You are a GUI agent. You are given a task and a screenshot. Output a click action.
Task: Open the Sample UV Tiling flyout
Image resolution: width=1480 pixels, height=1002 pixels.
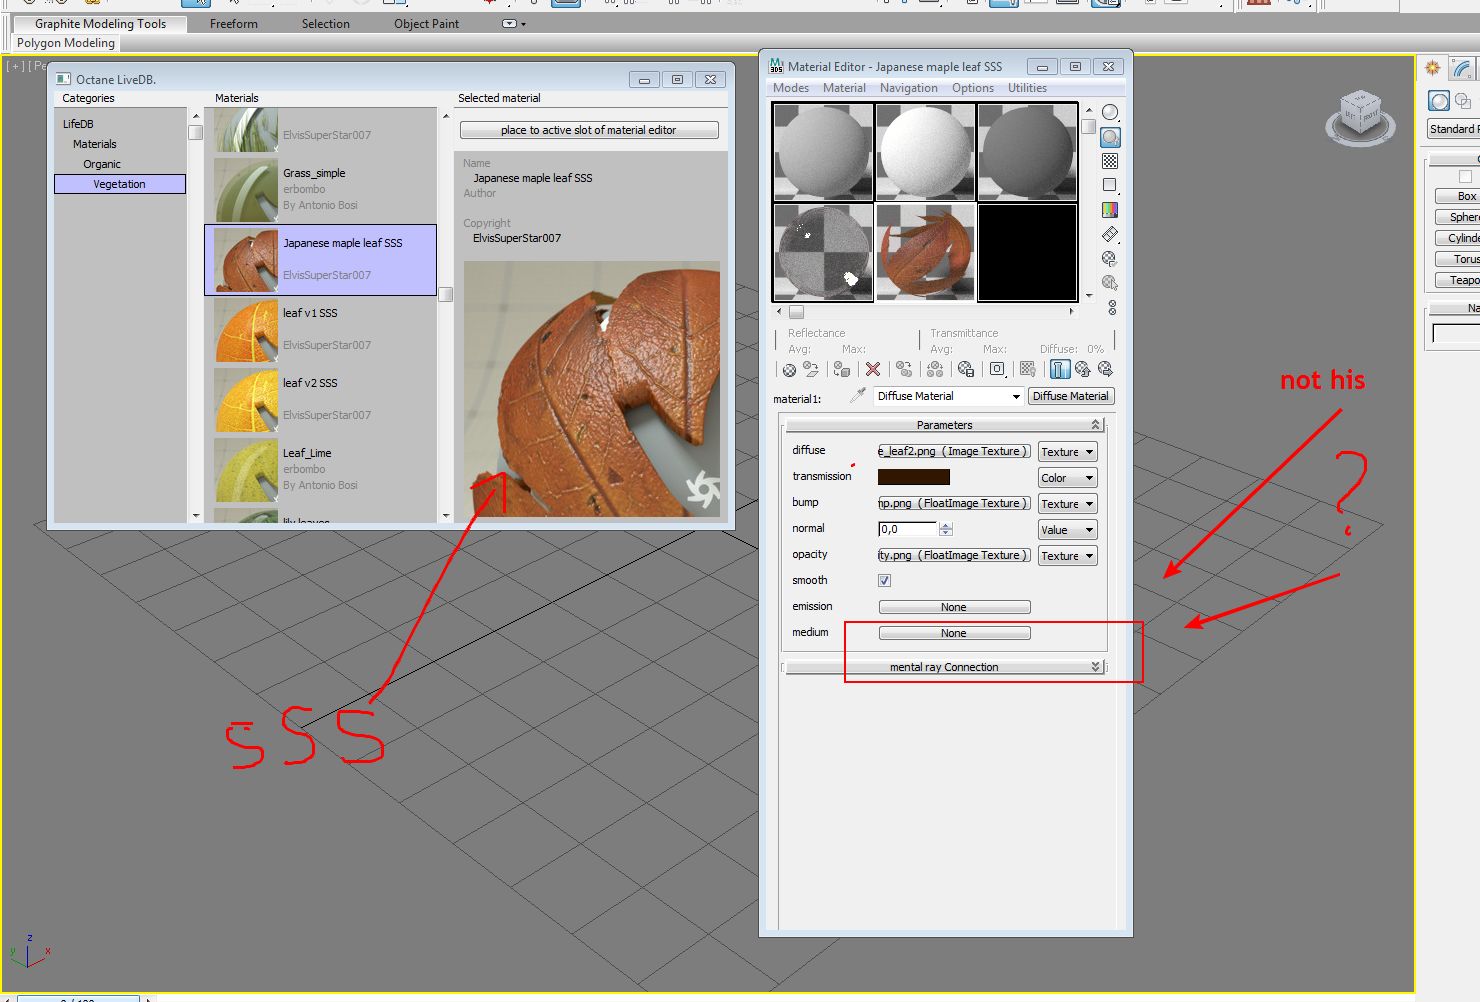point(1110,185)
